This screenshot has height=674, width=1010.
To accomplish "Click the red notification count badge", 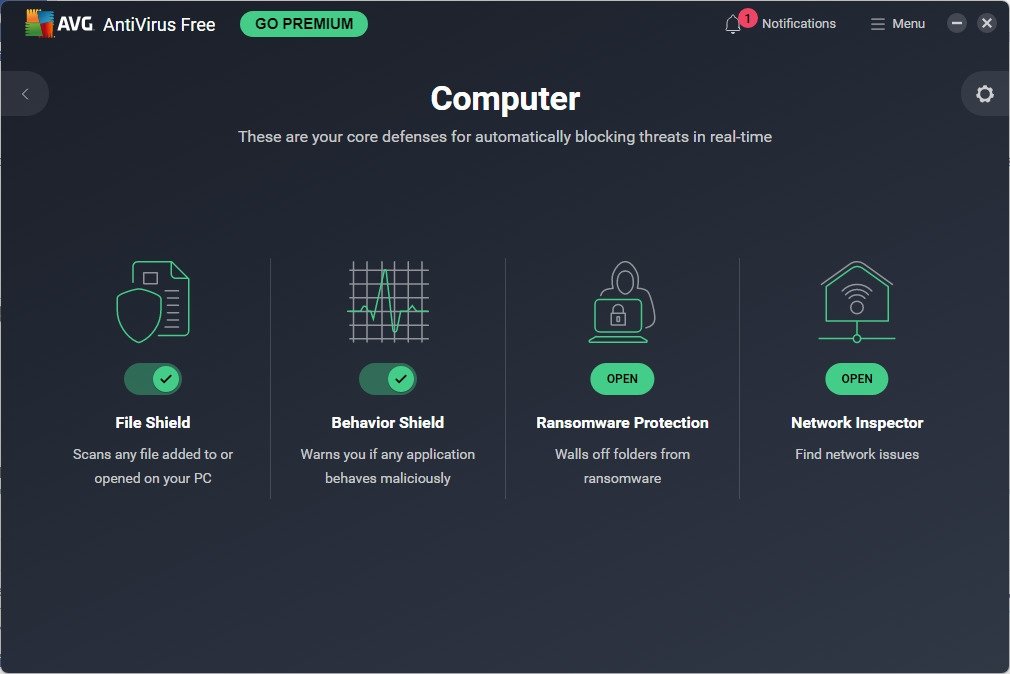I will 747,18.
